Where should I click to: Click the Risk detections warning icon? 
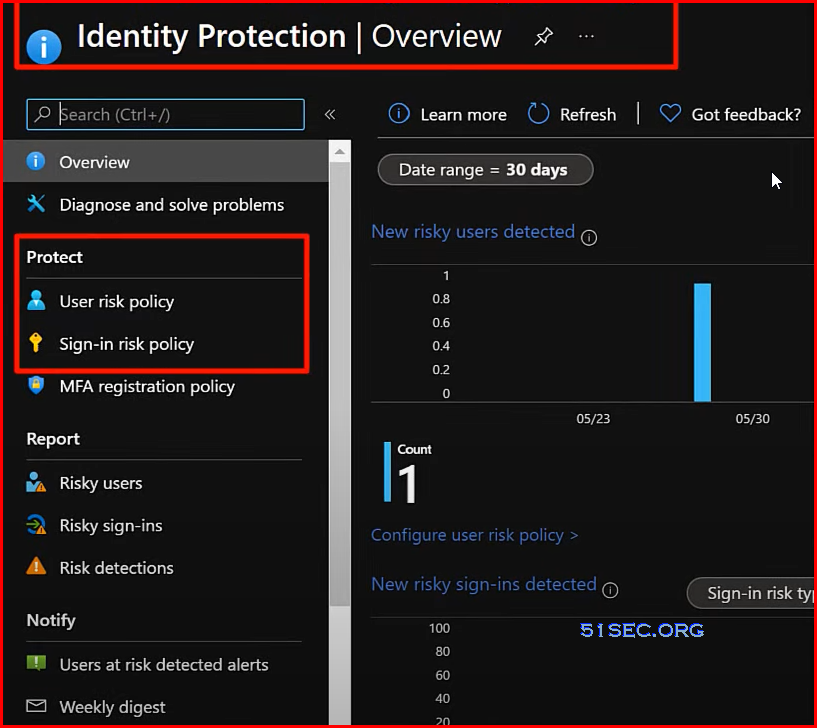(x=36, y=566)
